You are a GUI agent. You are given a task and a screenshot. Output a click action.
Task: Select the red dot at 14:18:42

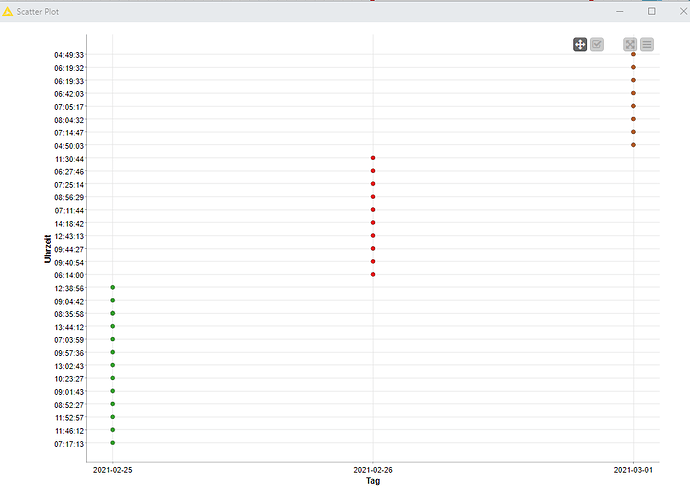point(373,223)
